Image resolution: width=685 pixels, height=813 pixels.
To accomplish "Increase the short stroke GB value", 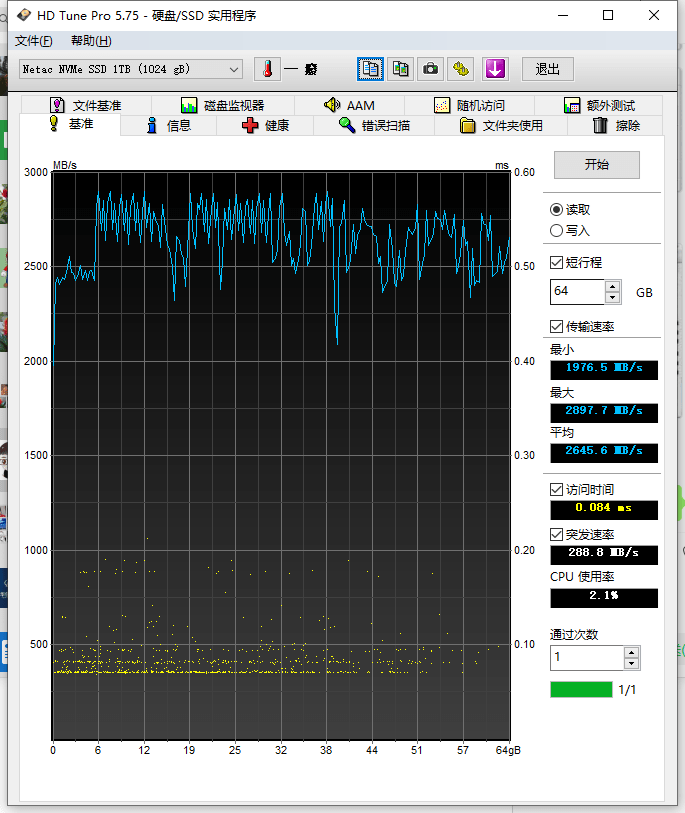I will [612, 286].
